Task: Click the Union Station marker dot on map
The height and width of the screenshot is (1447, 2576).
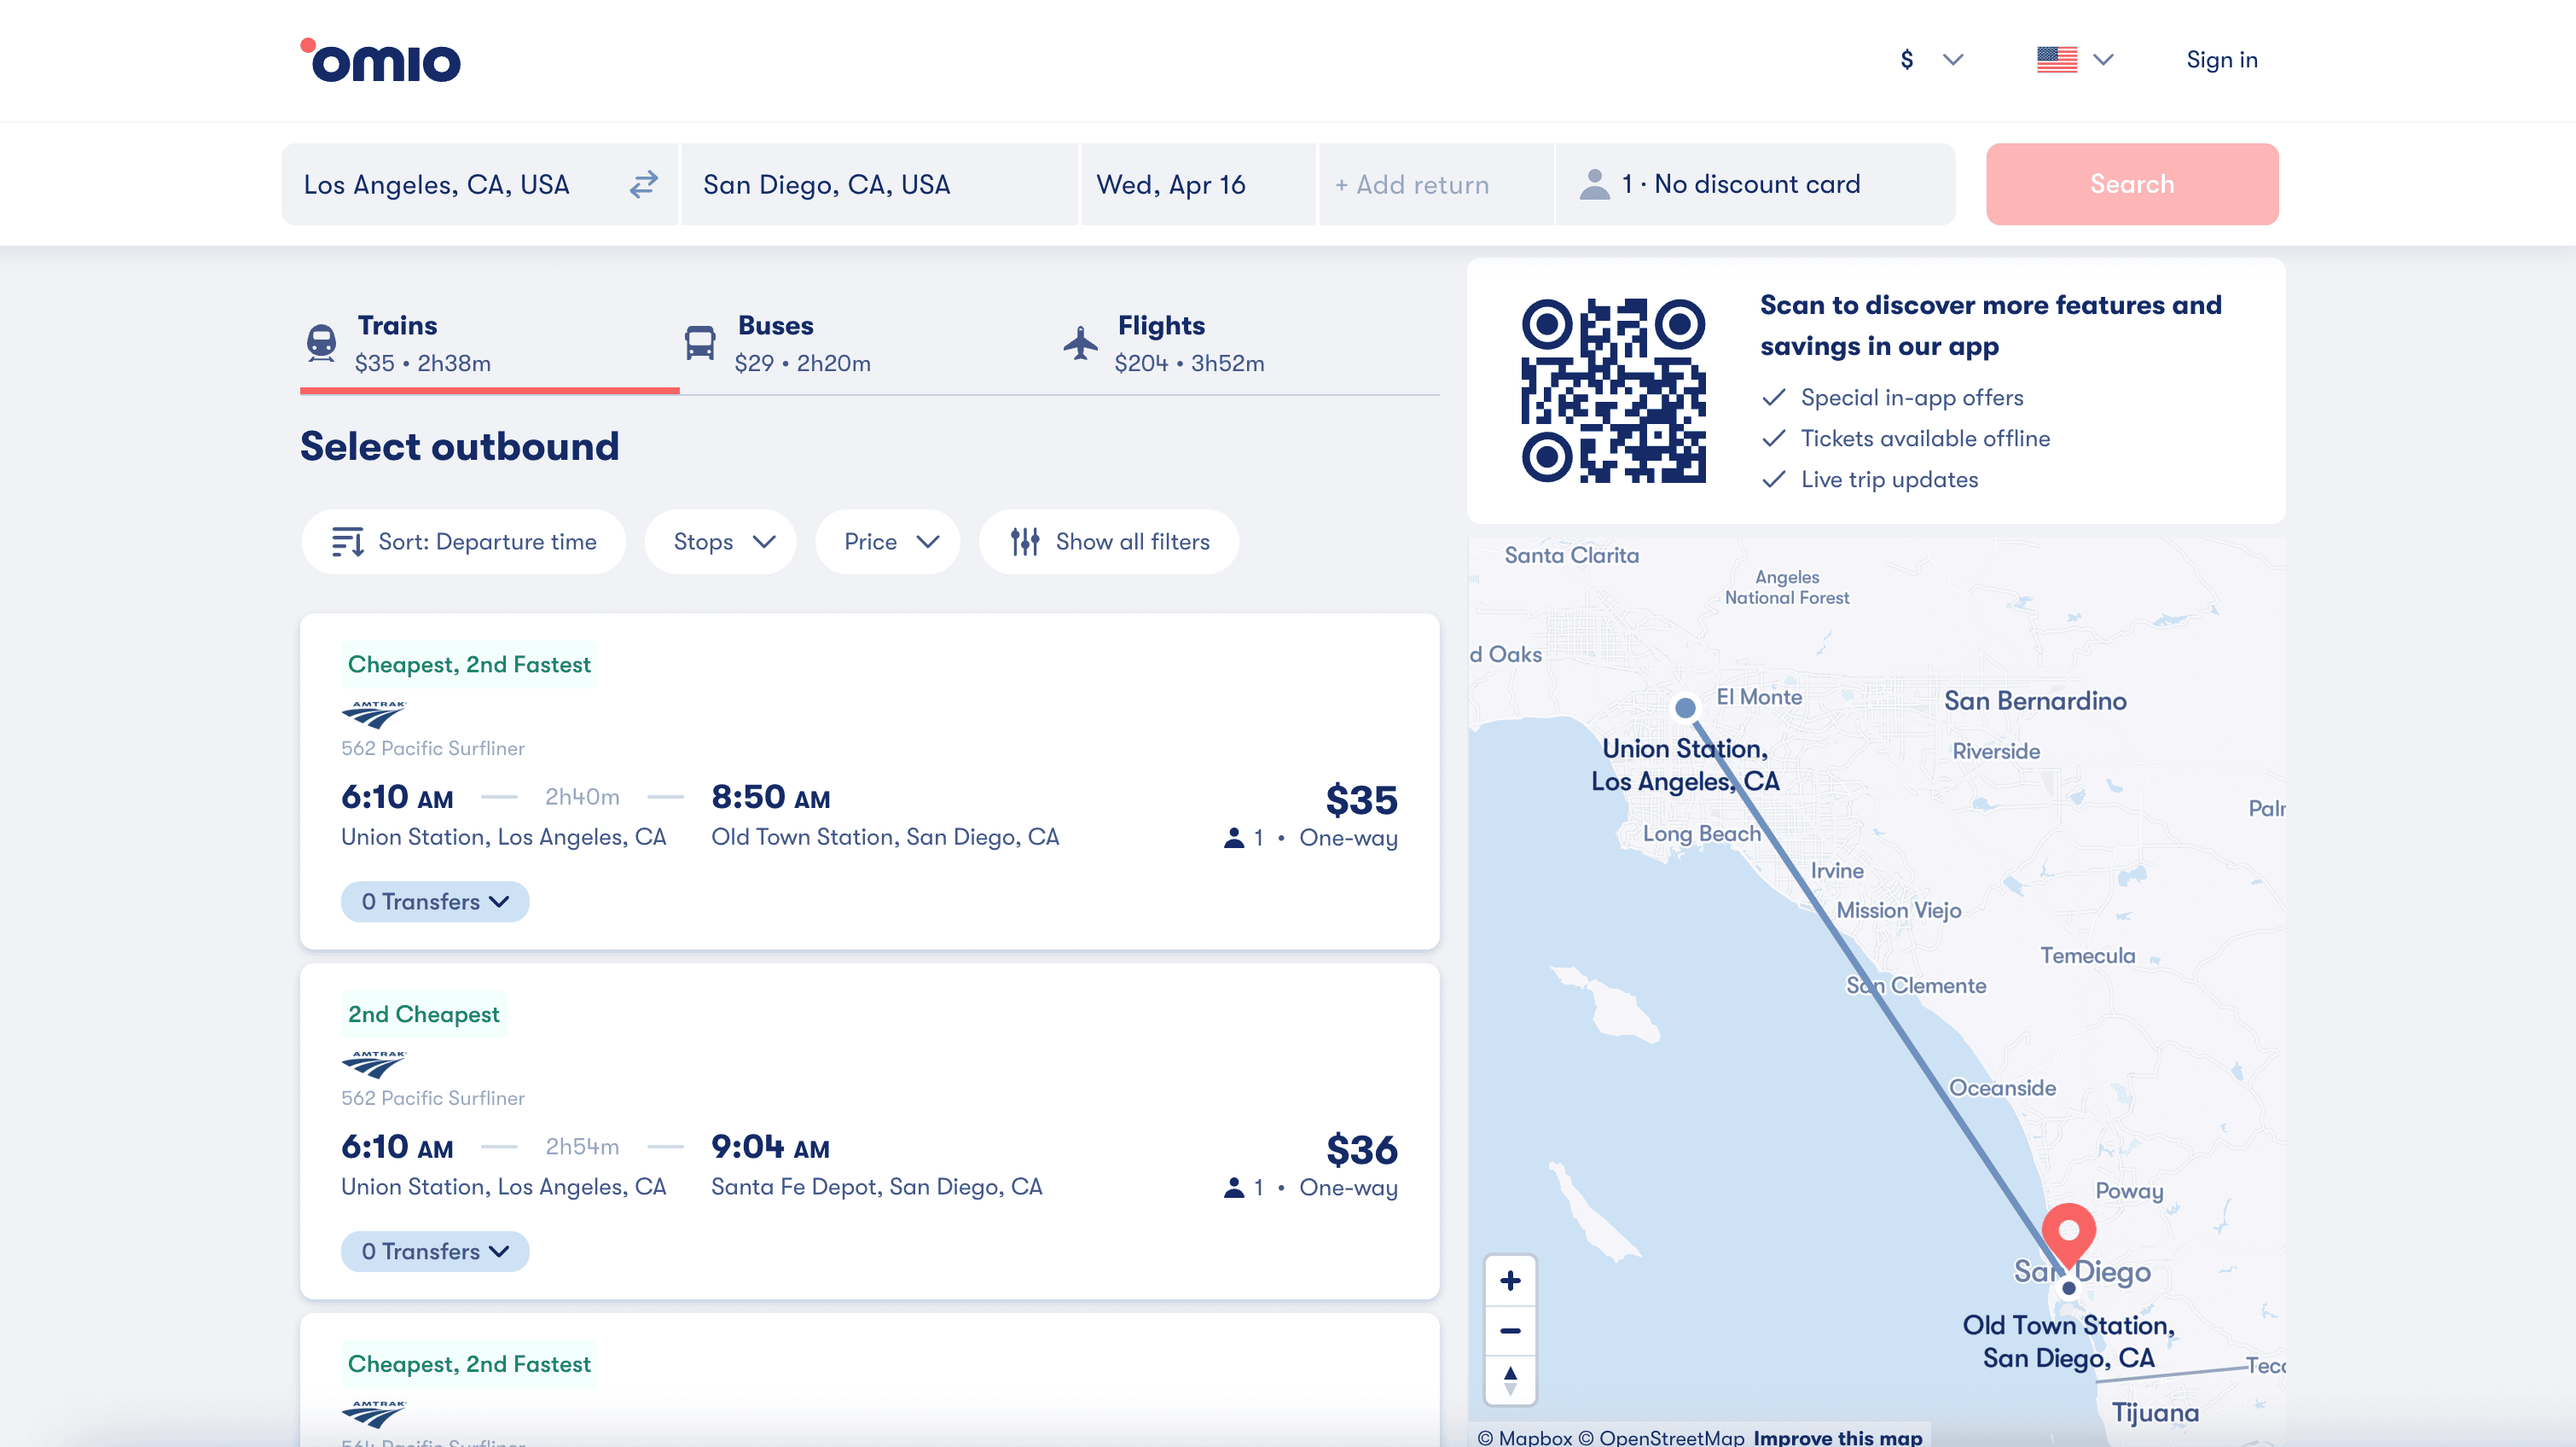Action: [1685, 708]
